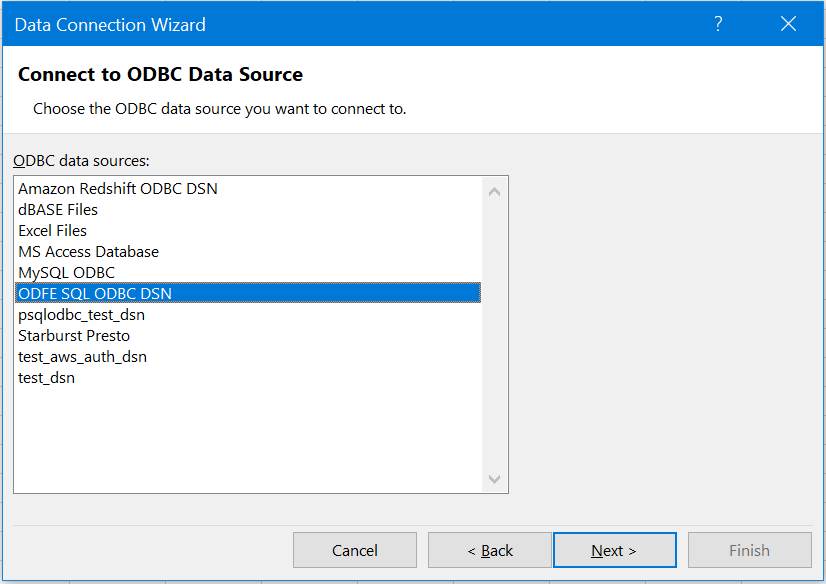Choose psqlodbc_test_dsn from the list
Screen dimensions: 826x584
pos(248,315)
